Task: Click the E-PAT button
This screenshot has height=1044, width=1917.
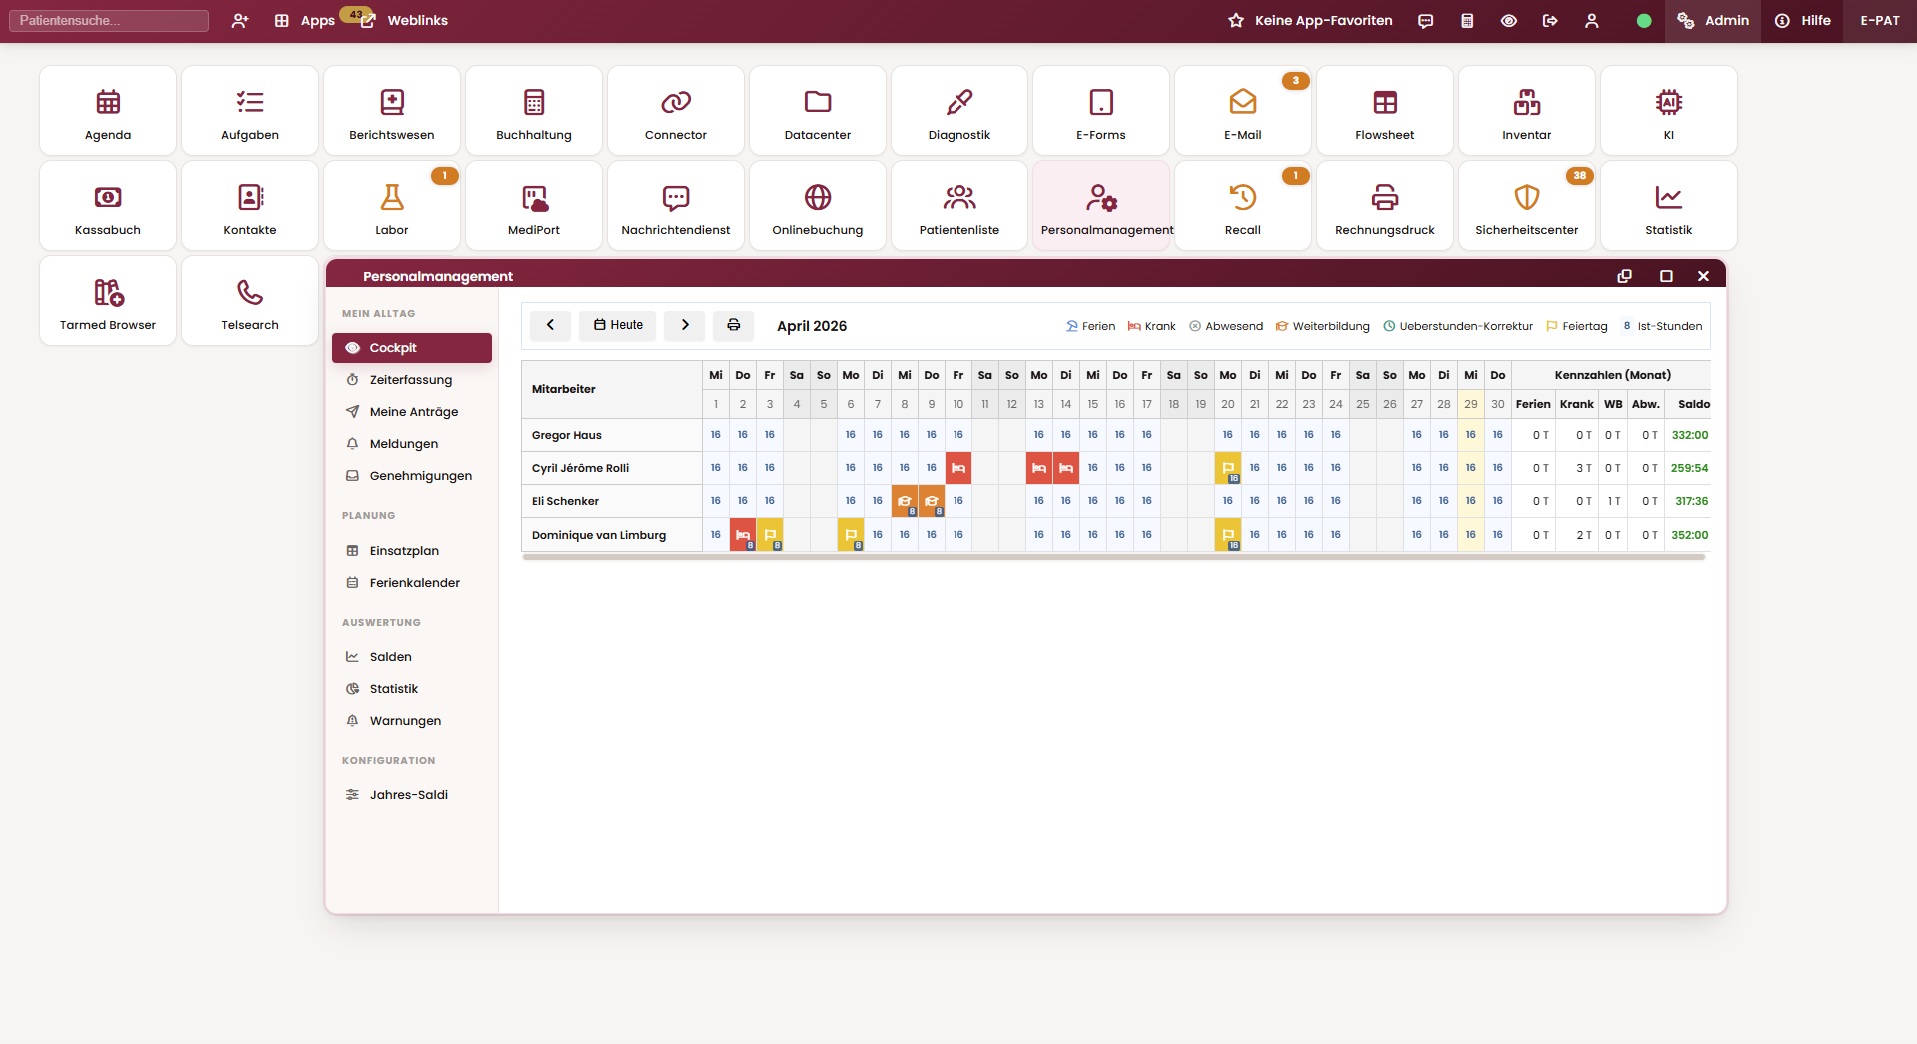Action: tap(1880, 20)
